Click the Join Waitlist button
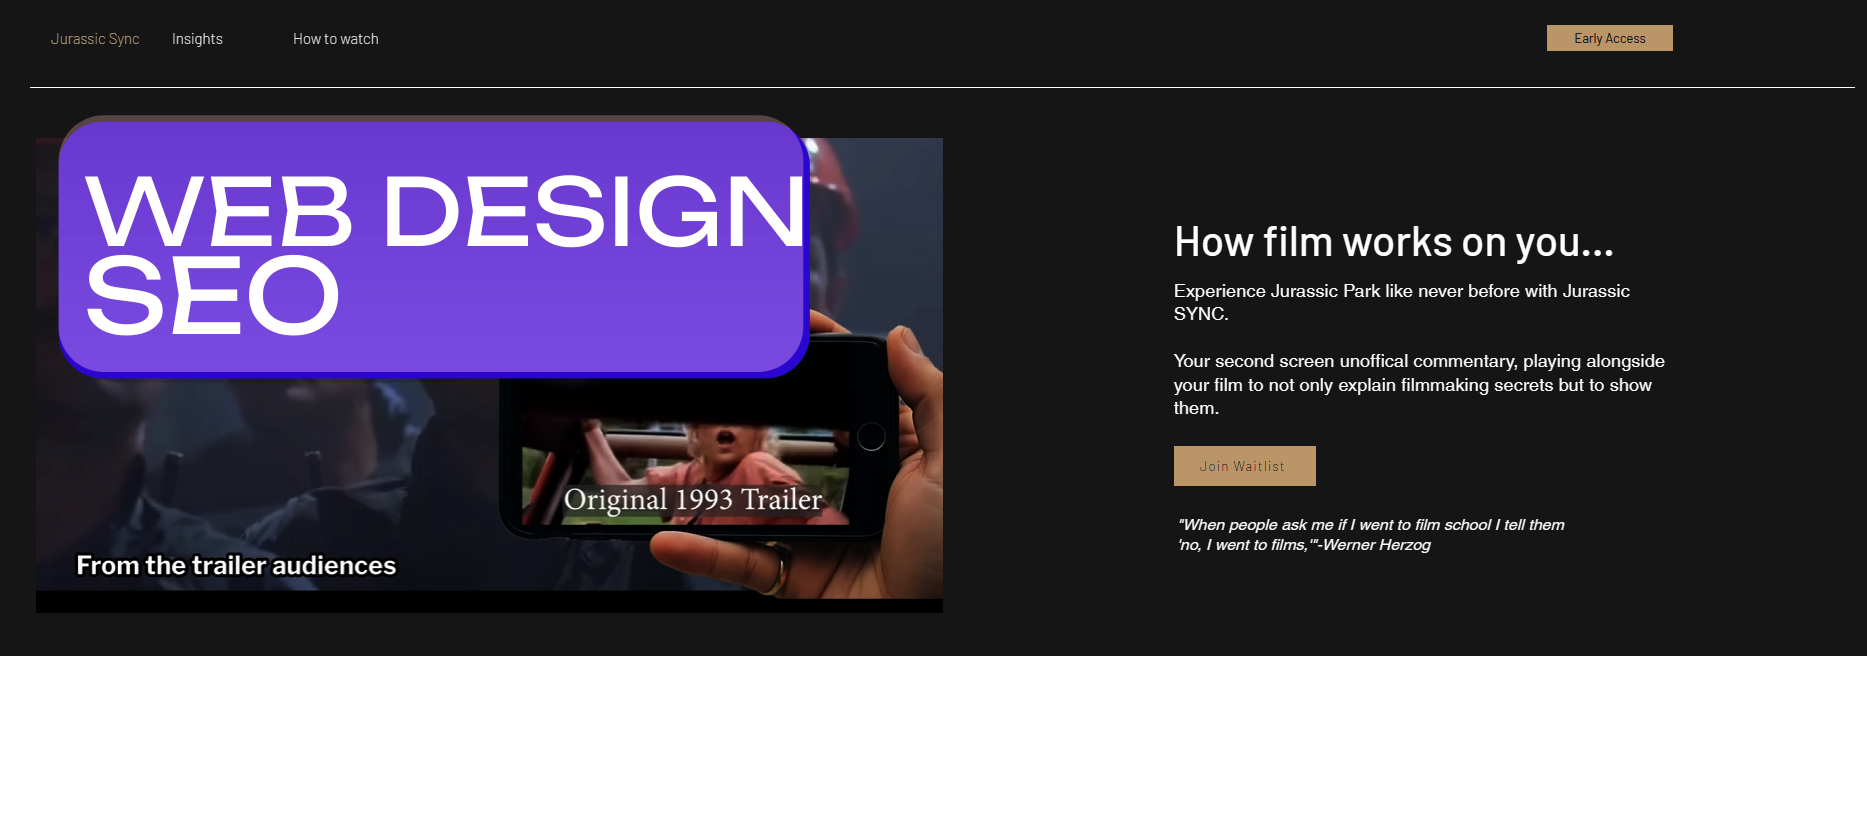The height and width of the screenshot is (834, 1867). [x=1244, y=466]
